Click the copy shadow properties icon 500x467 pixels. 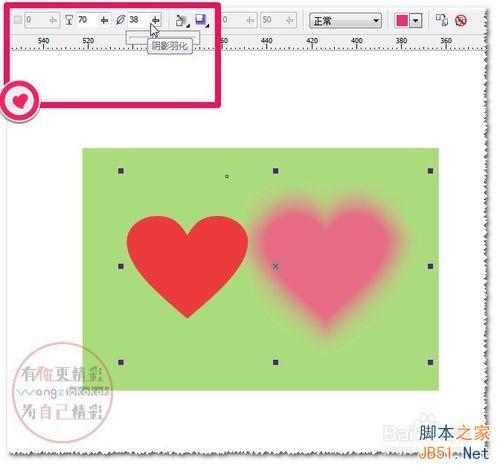pos(442,20)
